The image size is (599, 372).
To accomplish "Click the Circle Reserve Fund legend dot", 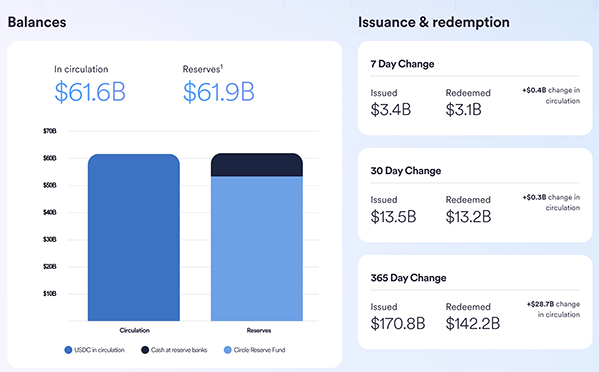I will tap(228, 350).
